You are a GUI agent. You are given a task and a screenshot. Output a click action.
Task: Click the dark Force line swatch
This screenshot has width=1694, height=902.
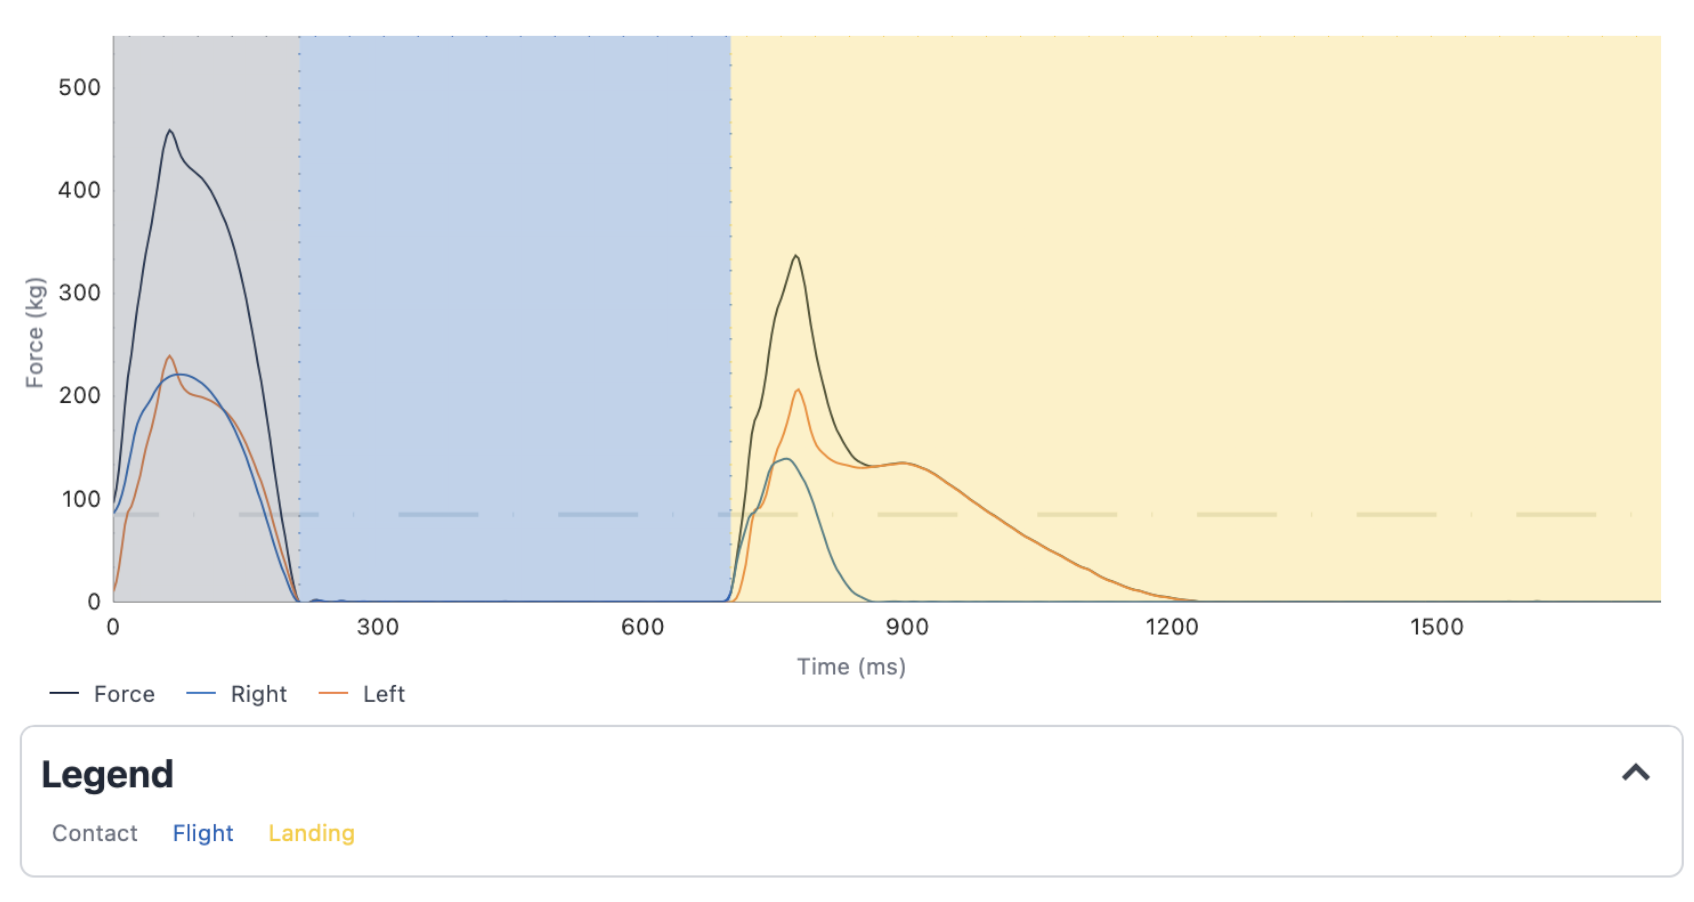click(x=64, y=693)
